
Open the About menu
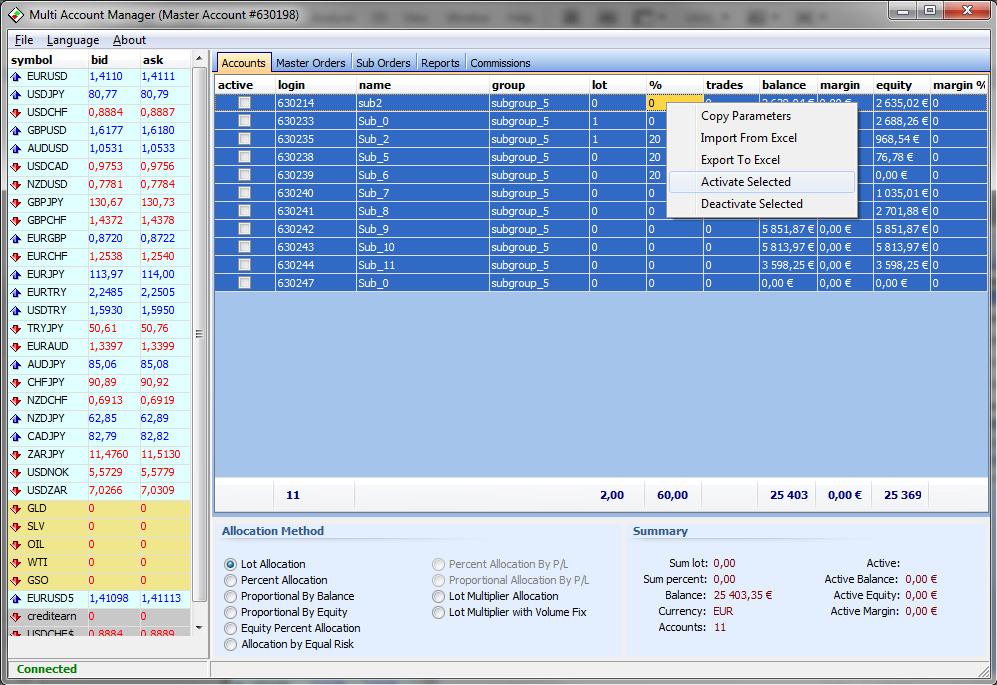(130, 40)
